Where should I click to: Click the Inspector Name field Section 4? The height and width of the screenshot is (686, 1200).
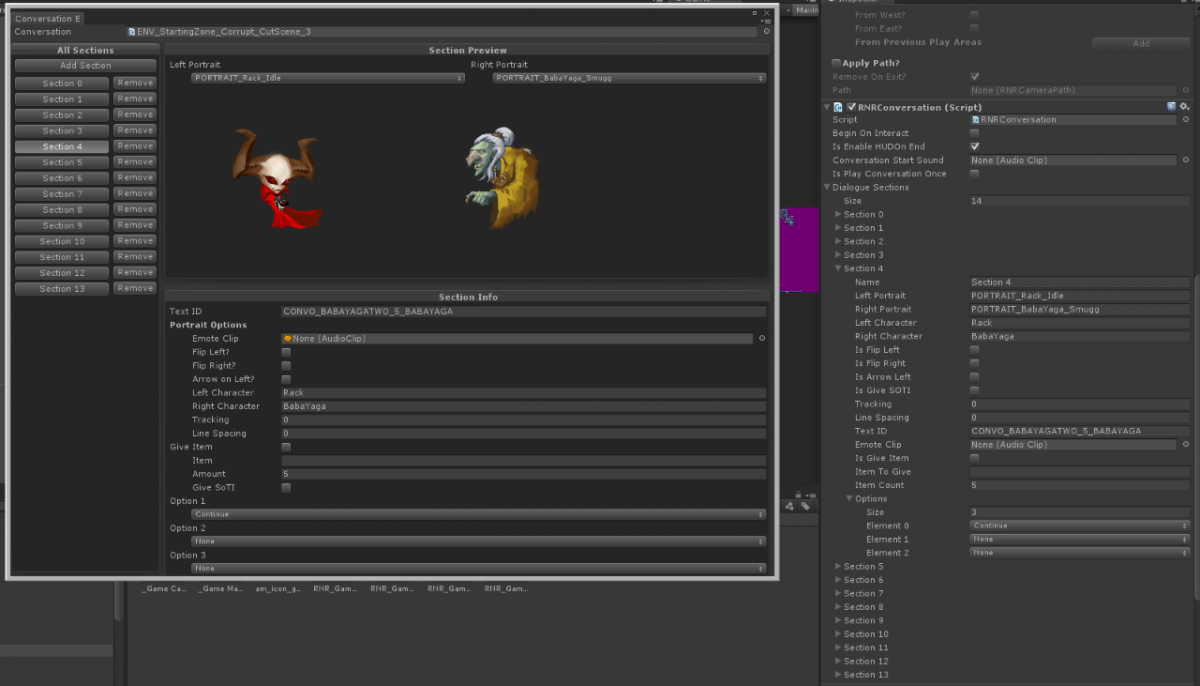[1080, 283]
